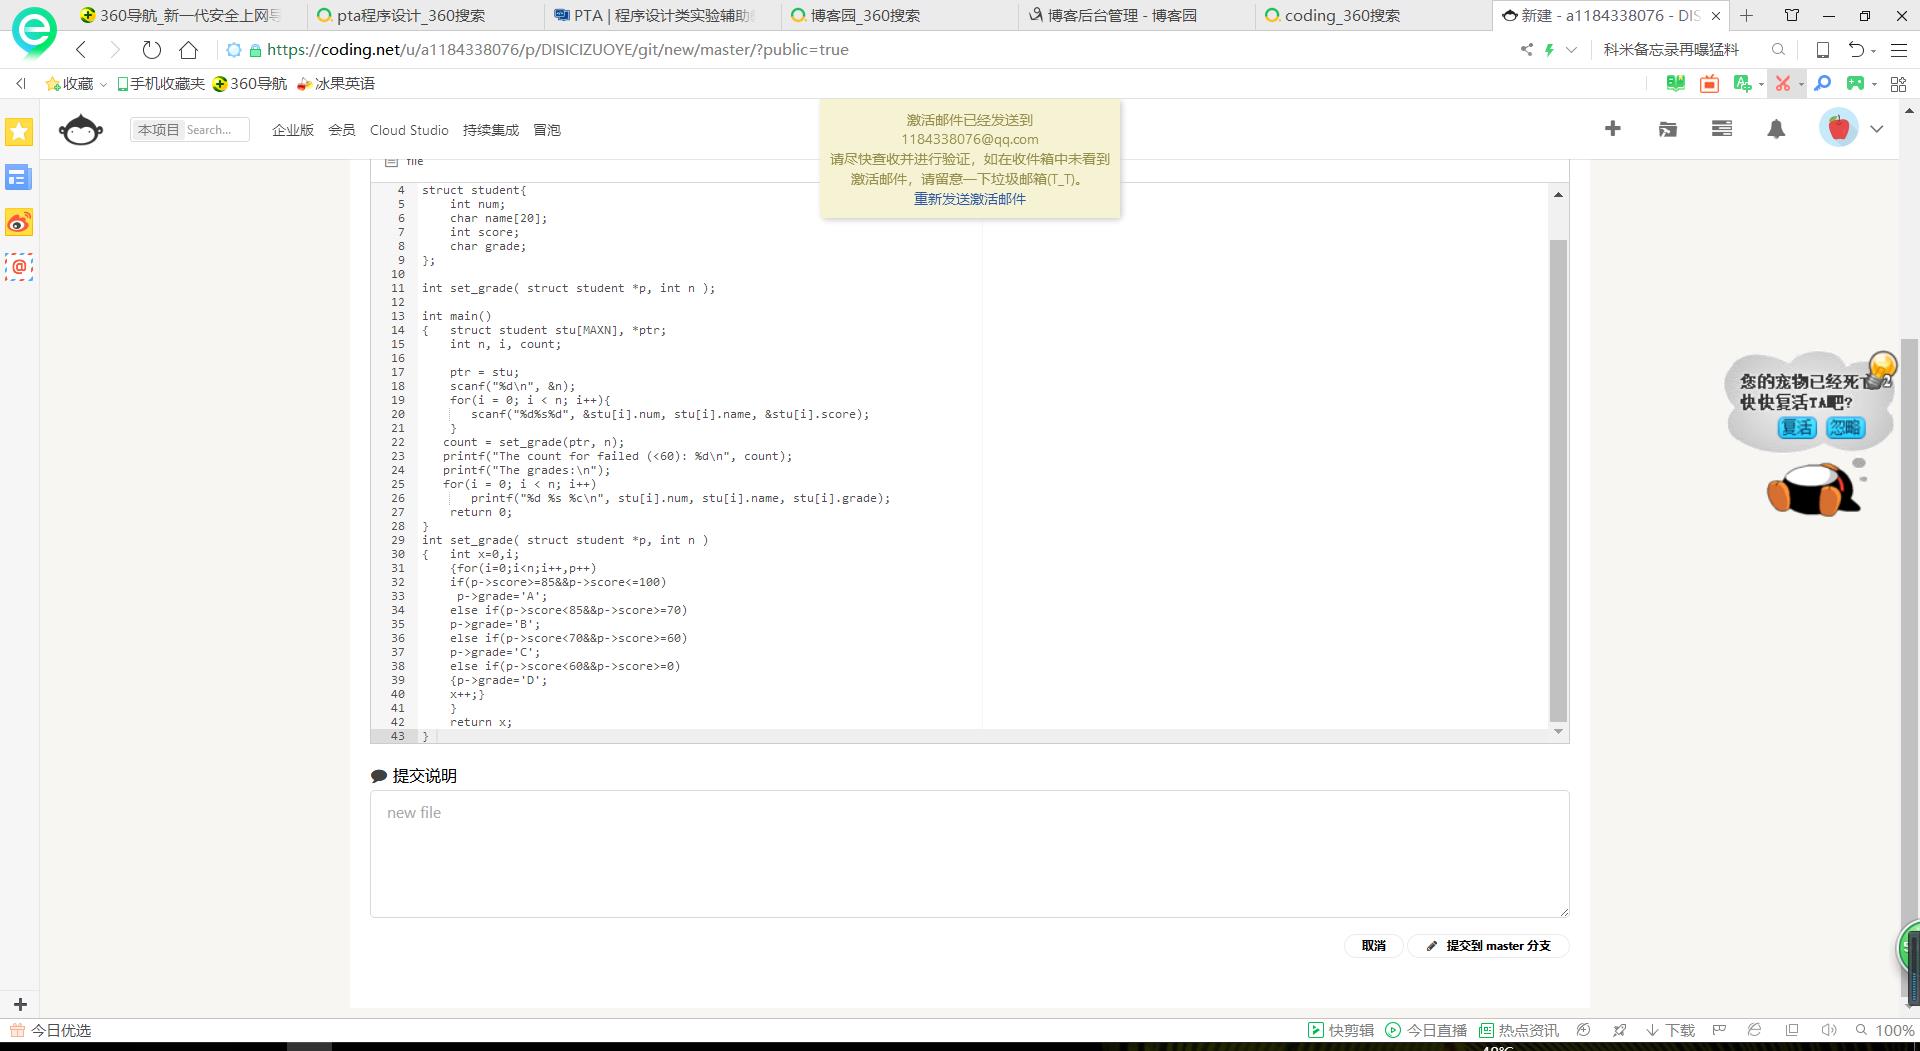The width and height of the screenshot is (1920, 1051).
Task: Open the notifications bell
Action: (1776, 129)
